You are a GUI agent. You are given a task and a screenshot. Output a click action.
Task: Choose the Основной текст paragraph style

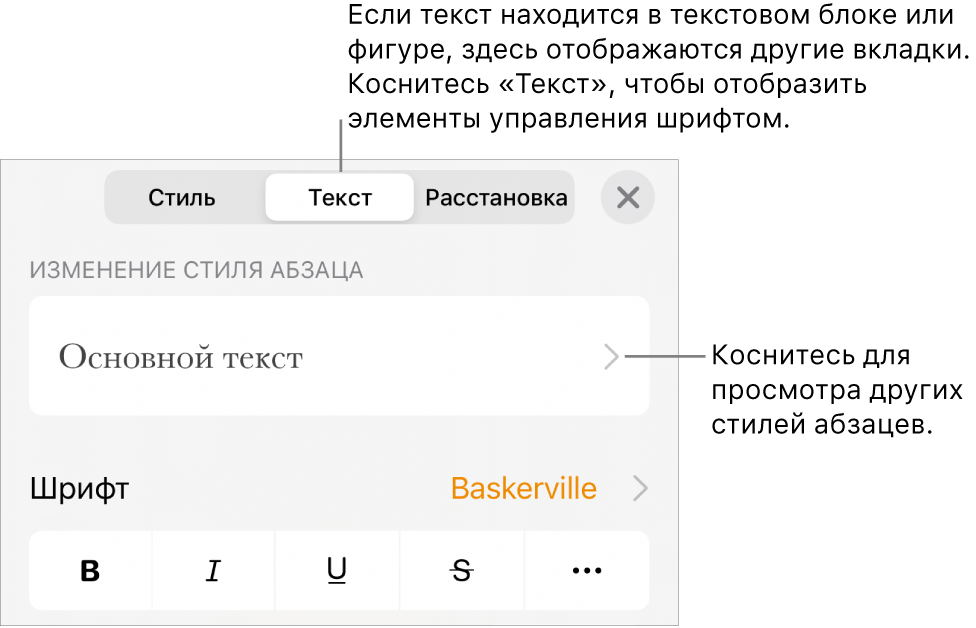337,356
